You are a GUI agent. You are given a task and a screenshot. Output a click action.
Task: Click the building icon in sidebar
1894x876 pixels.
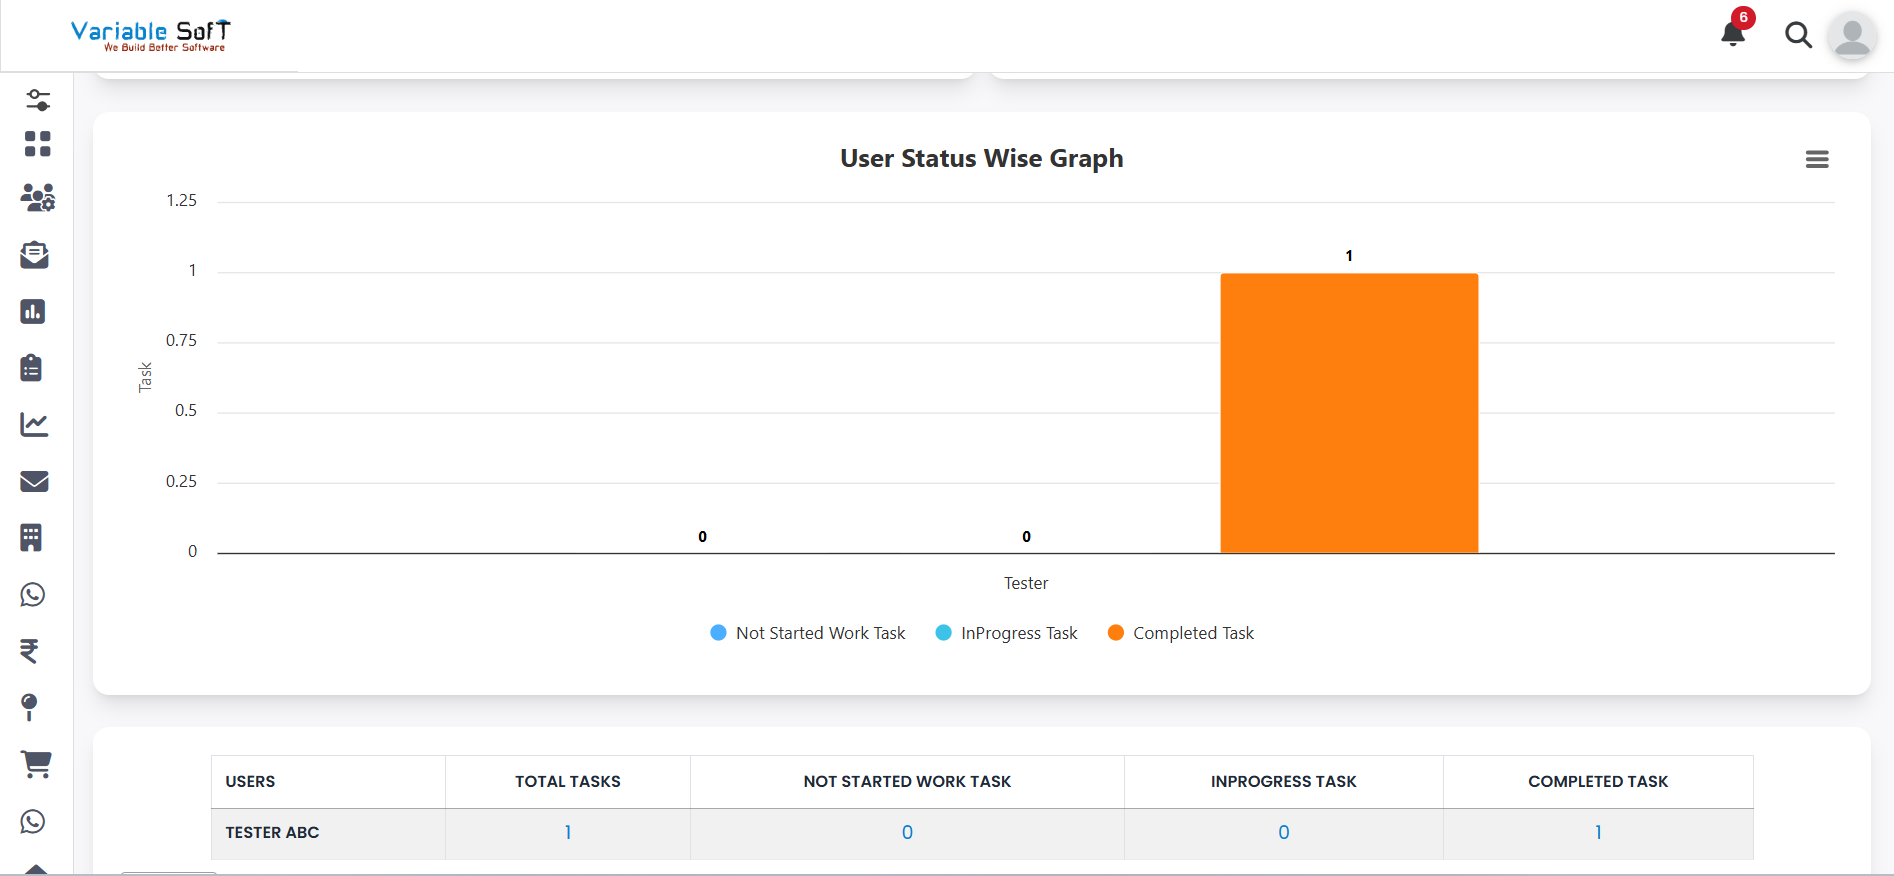coord(32,538)
